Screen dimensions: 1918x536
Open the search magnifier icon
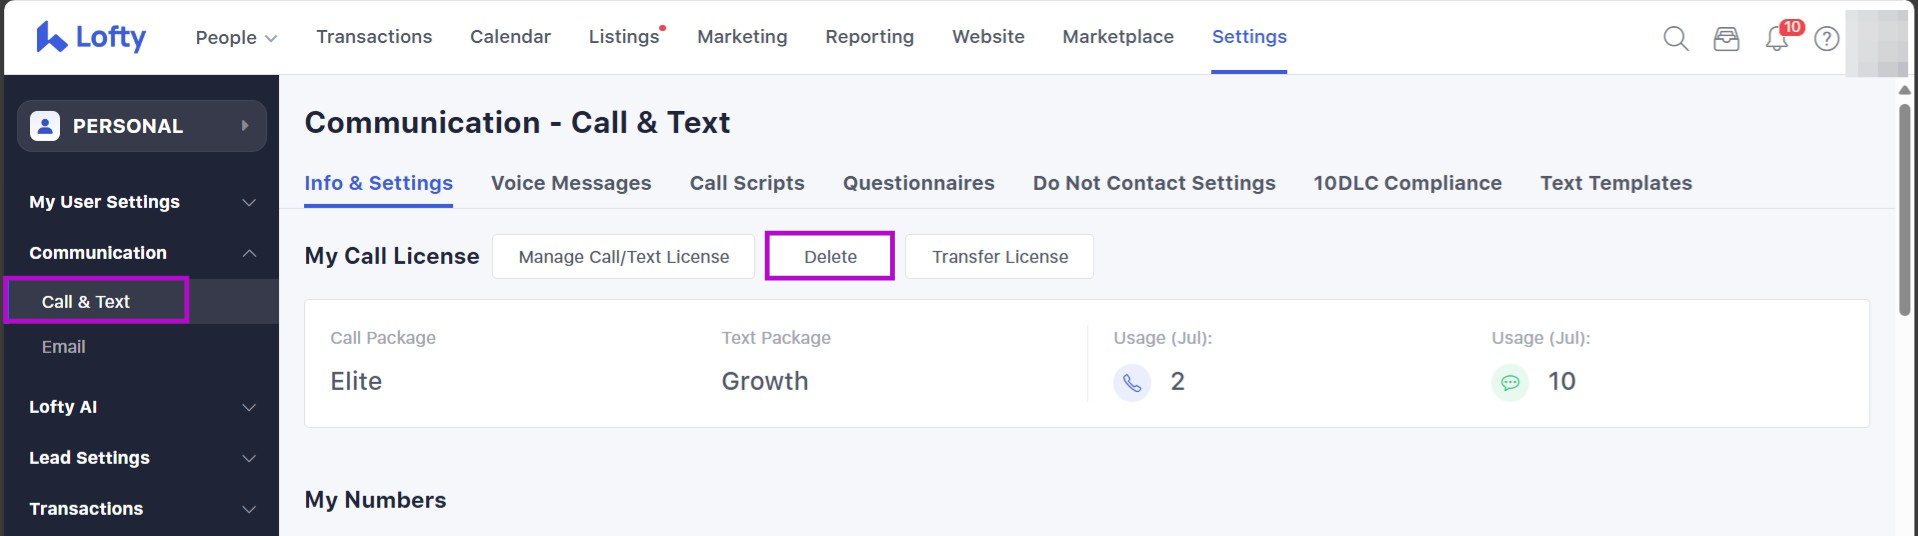pyautogui.click(x=1675, y=39)
